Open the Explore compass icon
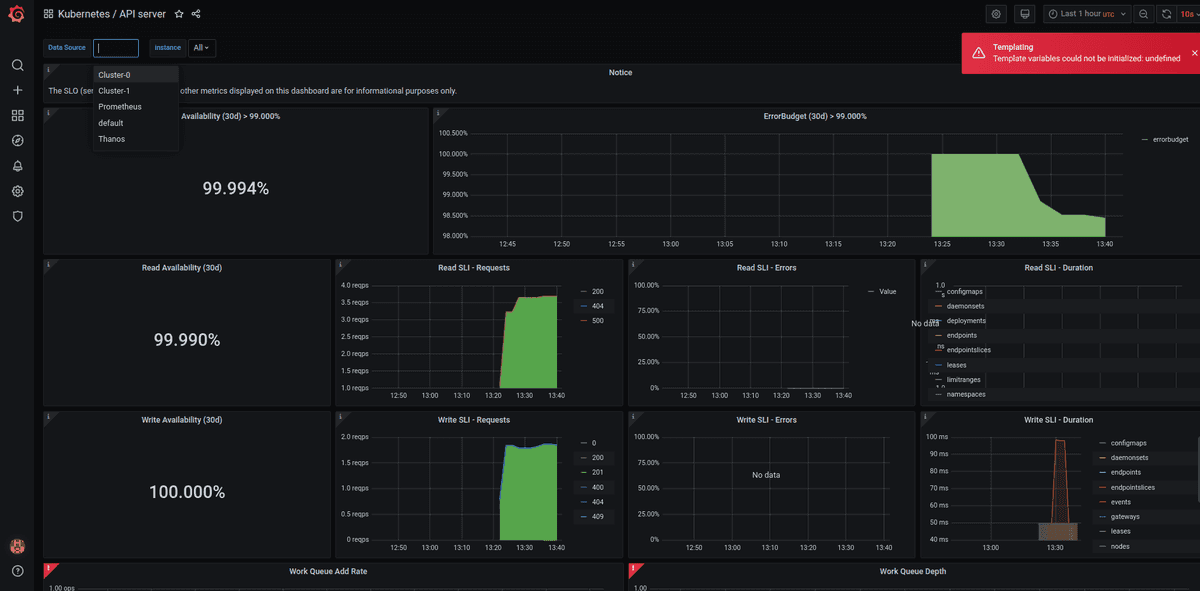1200x591 pixels. coord(17,140)
